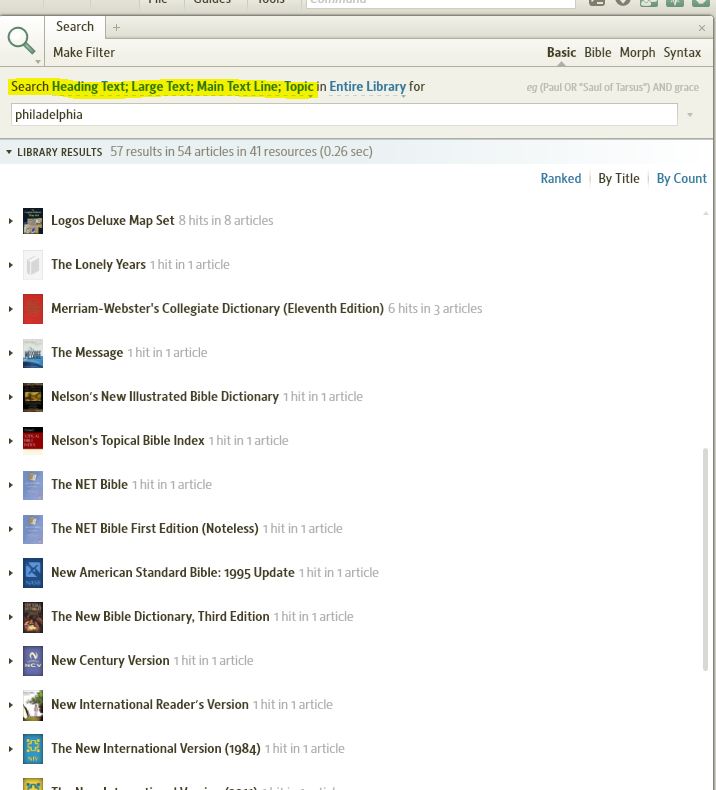Expand Nelson's Topical Bible Index results

(x=11, y=441)
